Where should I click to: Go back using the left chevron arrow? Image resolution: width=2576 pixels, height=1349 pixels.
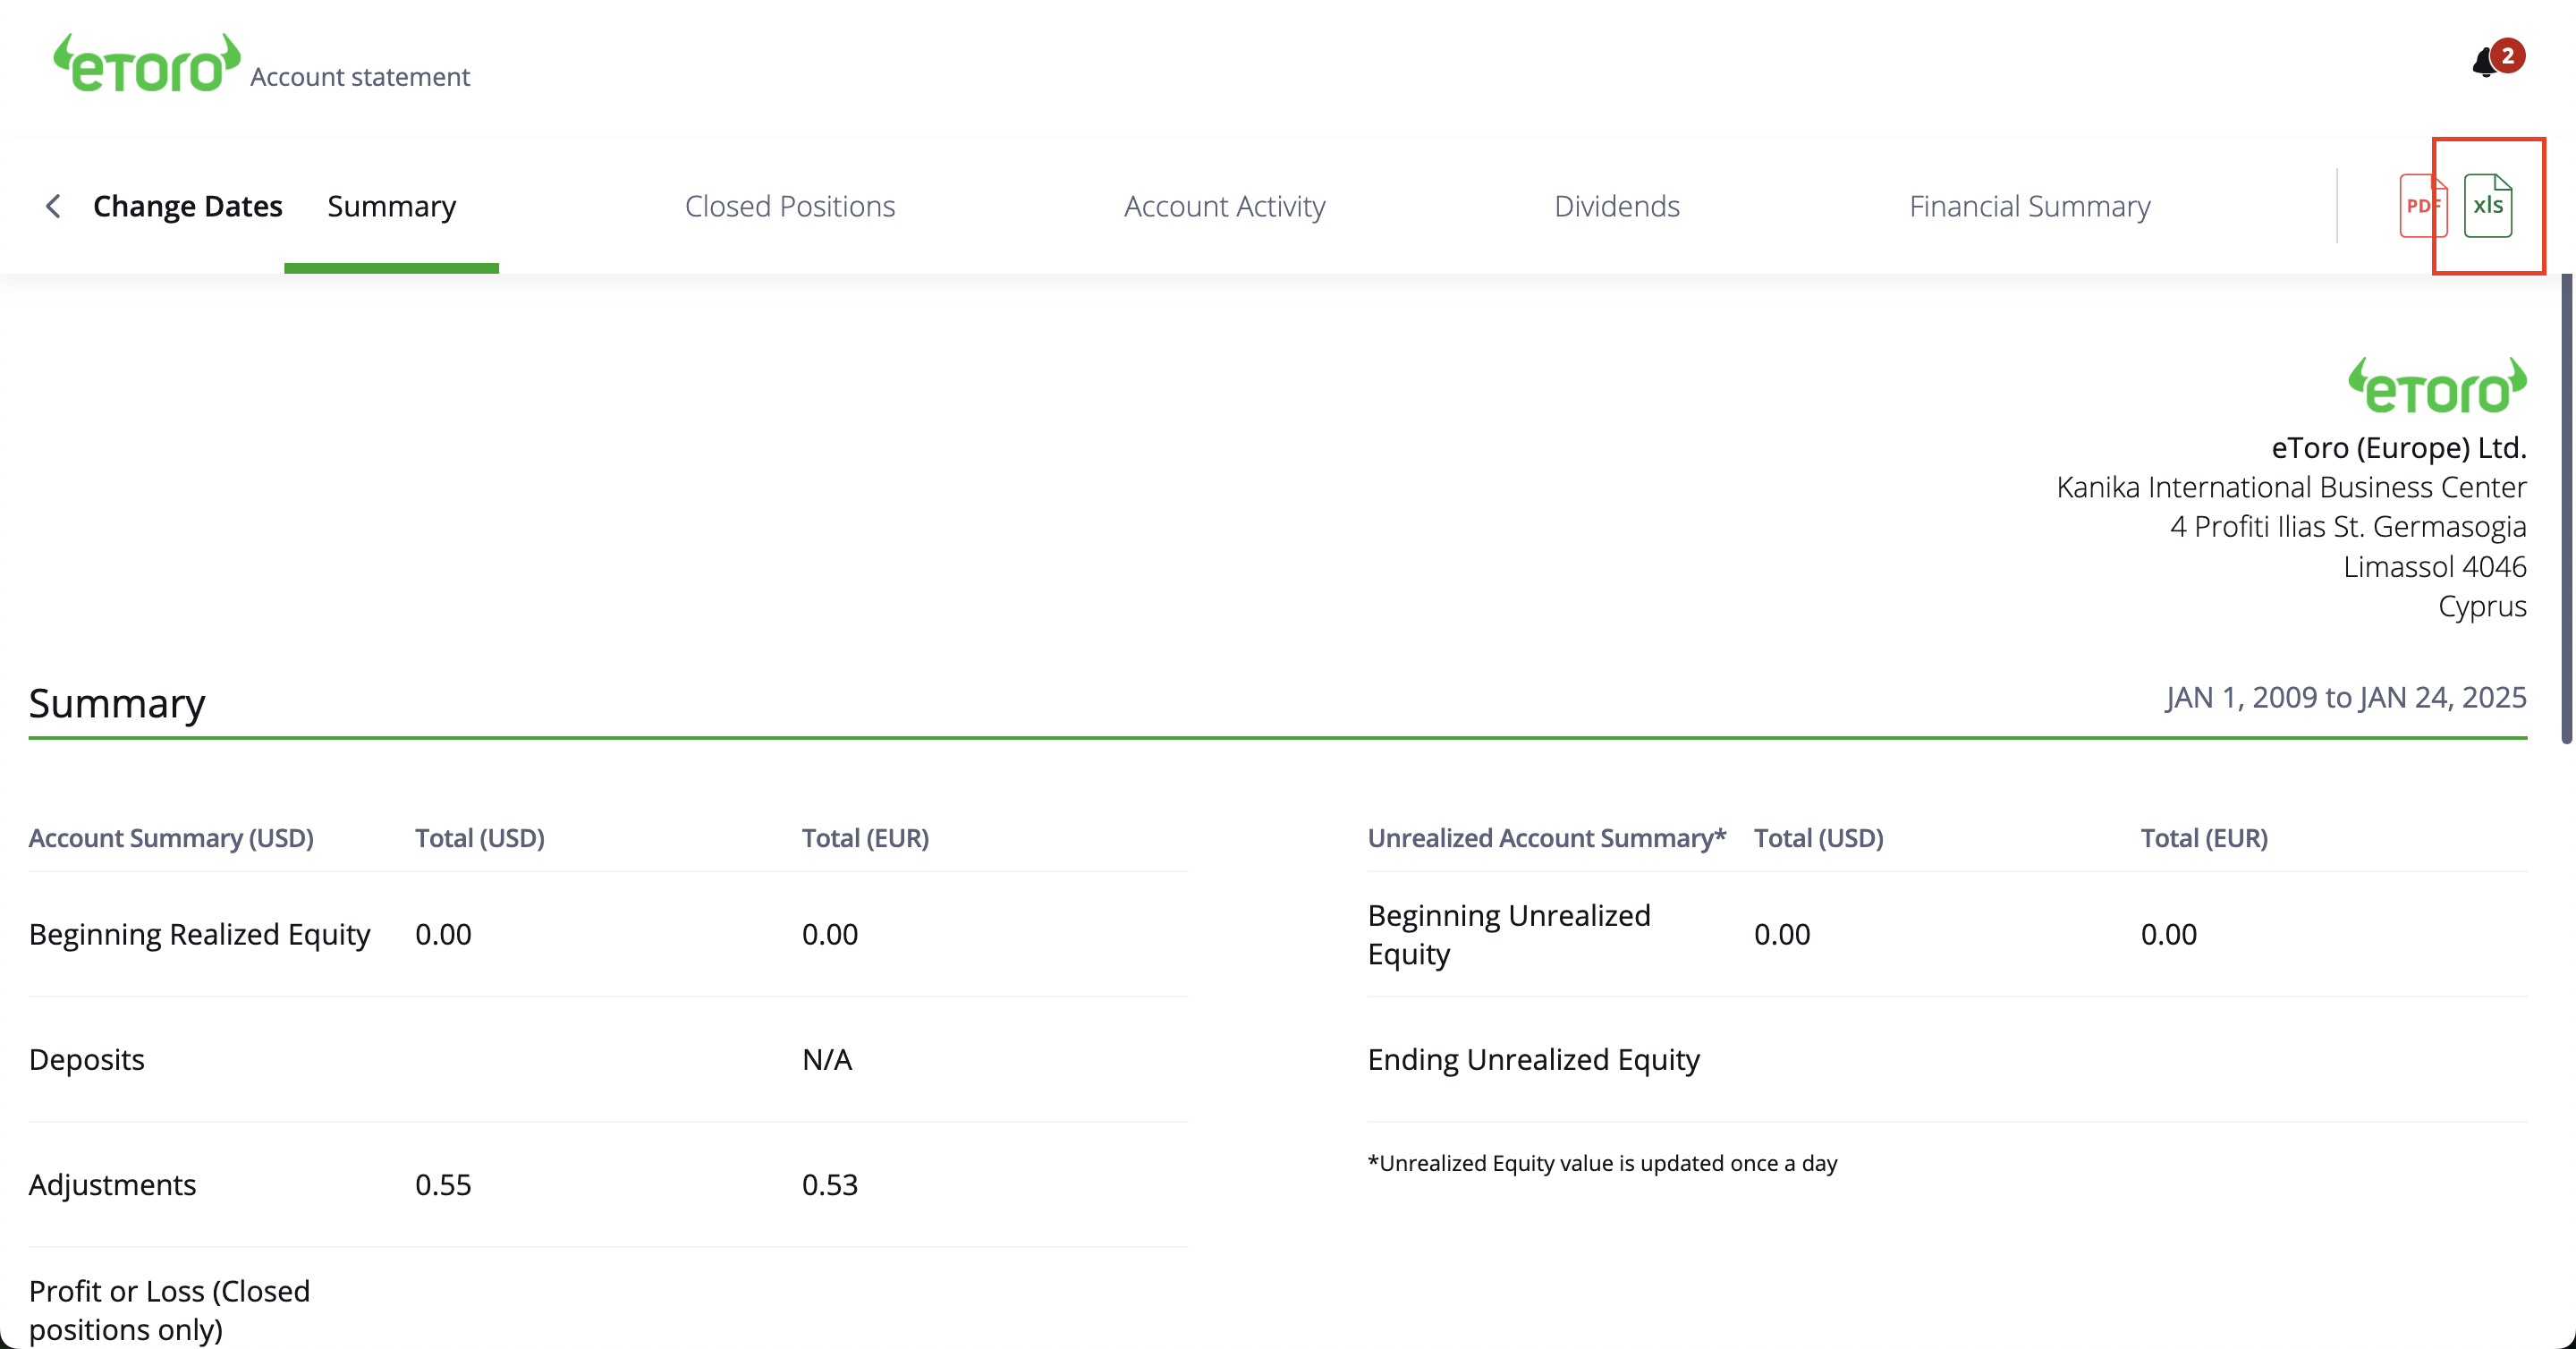(x=54, y=206)
